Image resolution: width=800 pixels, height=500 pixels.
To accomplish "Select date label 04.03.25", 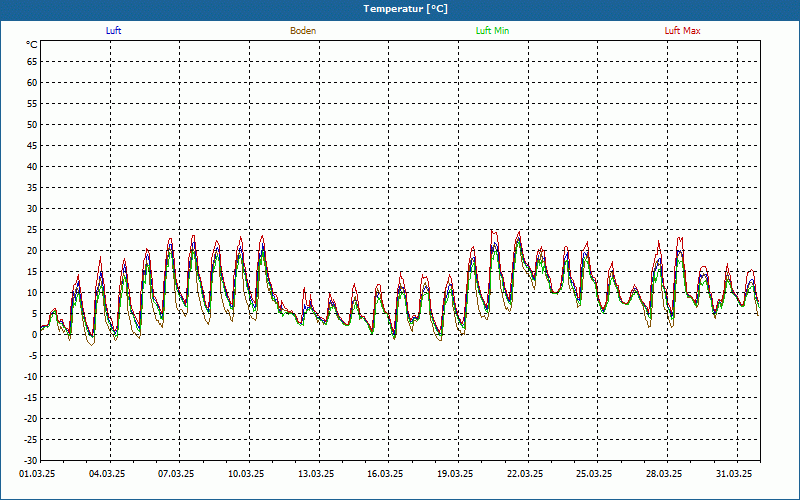I will (x=107, y=474).
